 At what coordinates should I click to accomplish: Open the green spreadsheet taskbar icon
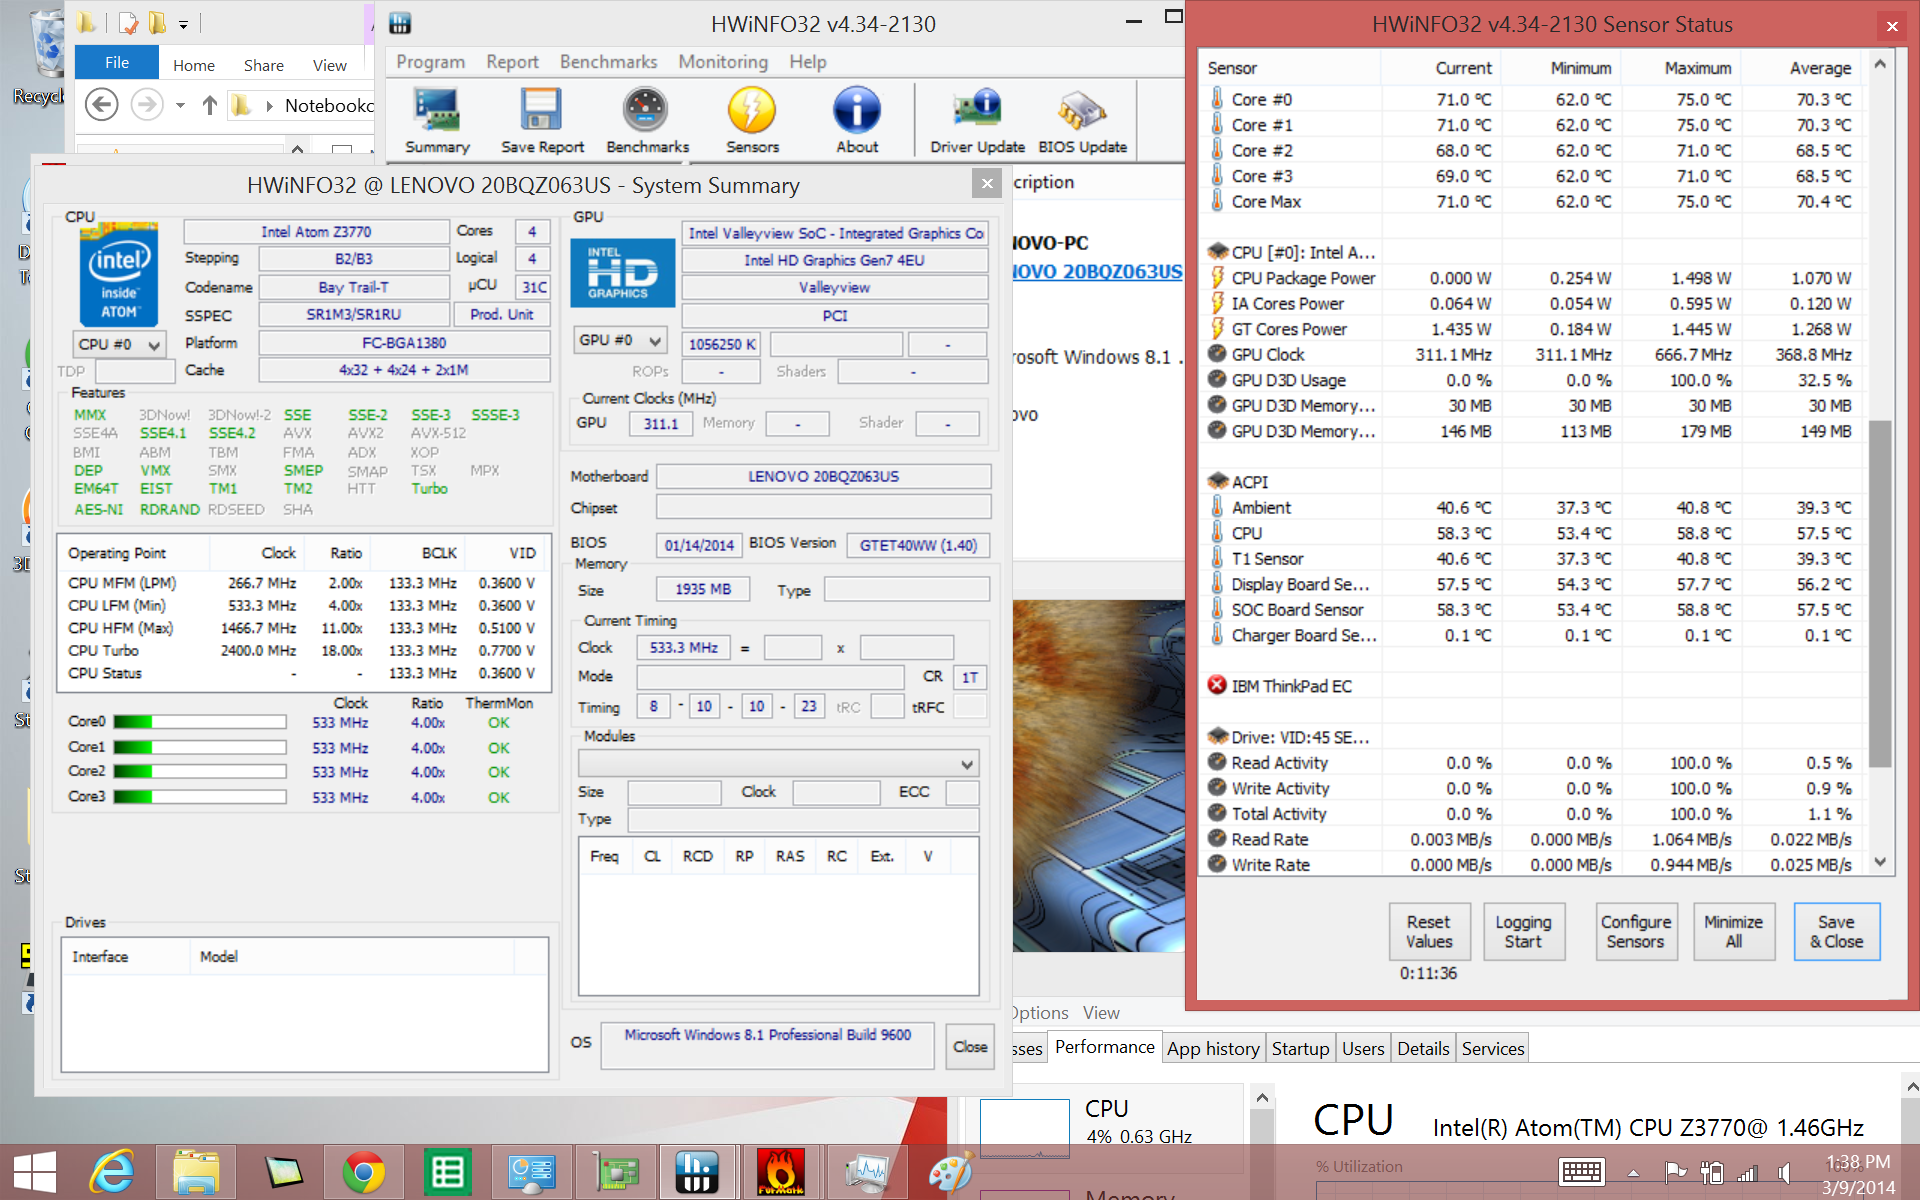click(x=447, y=1171)
